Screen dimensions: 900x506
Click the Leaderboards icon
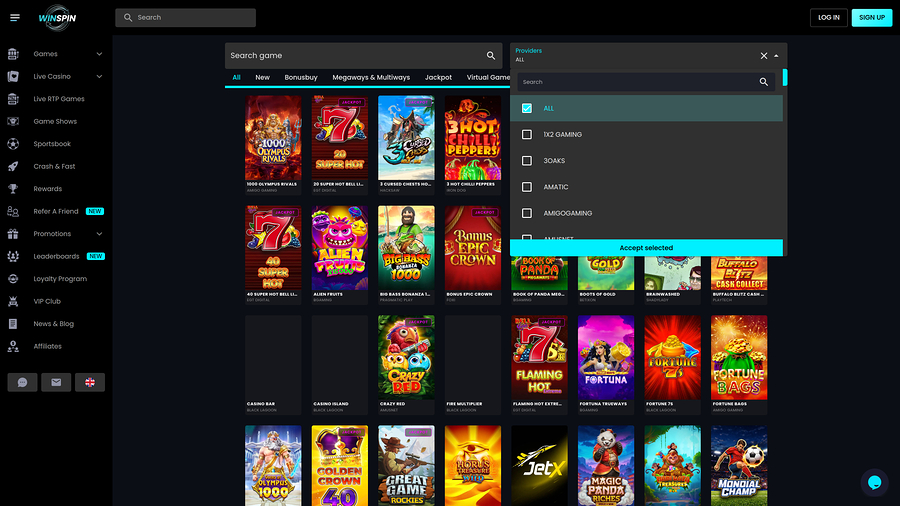click(x=13, y=256)
